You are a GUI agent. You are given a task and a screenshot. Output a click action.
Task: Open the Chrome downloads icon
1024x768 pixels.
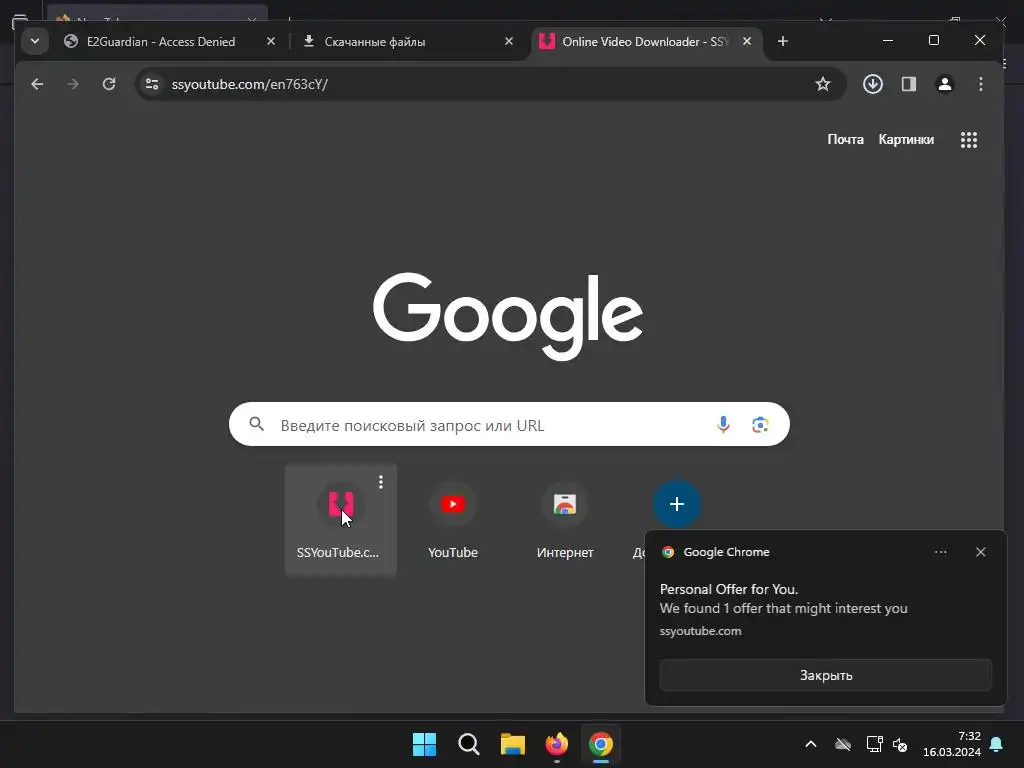(872, 84)
